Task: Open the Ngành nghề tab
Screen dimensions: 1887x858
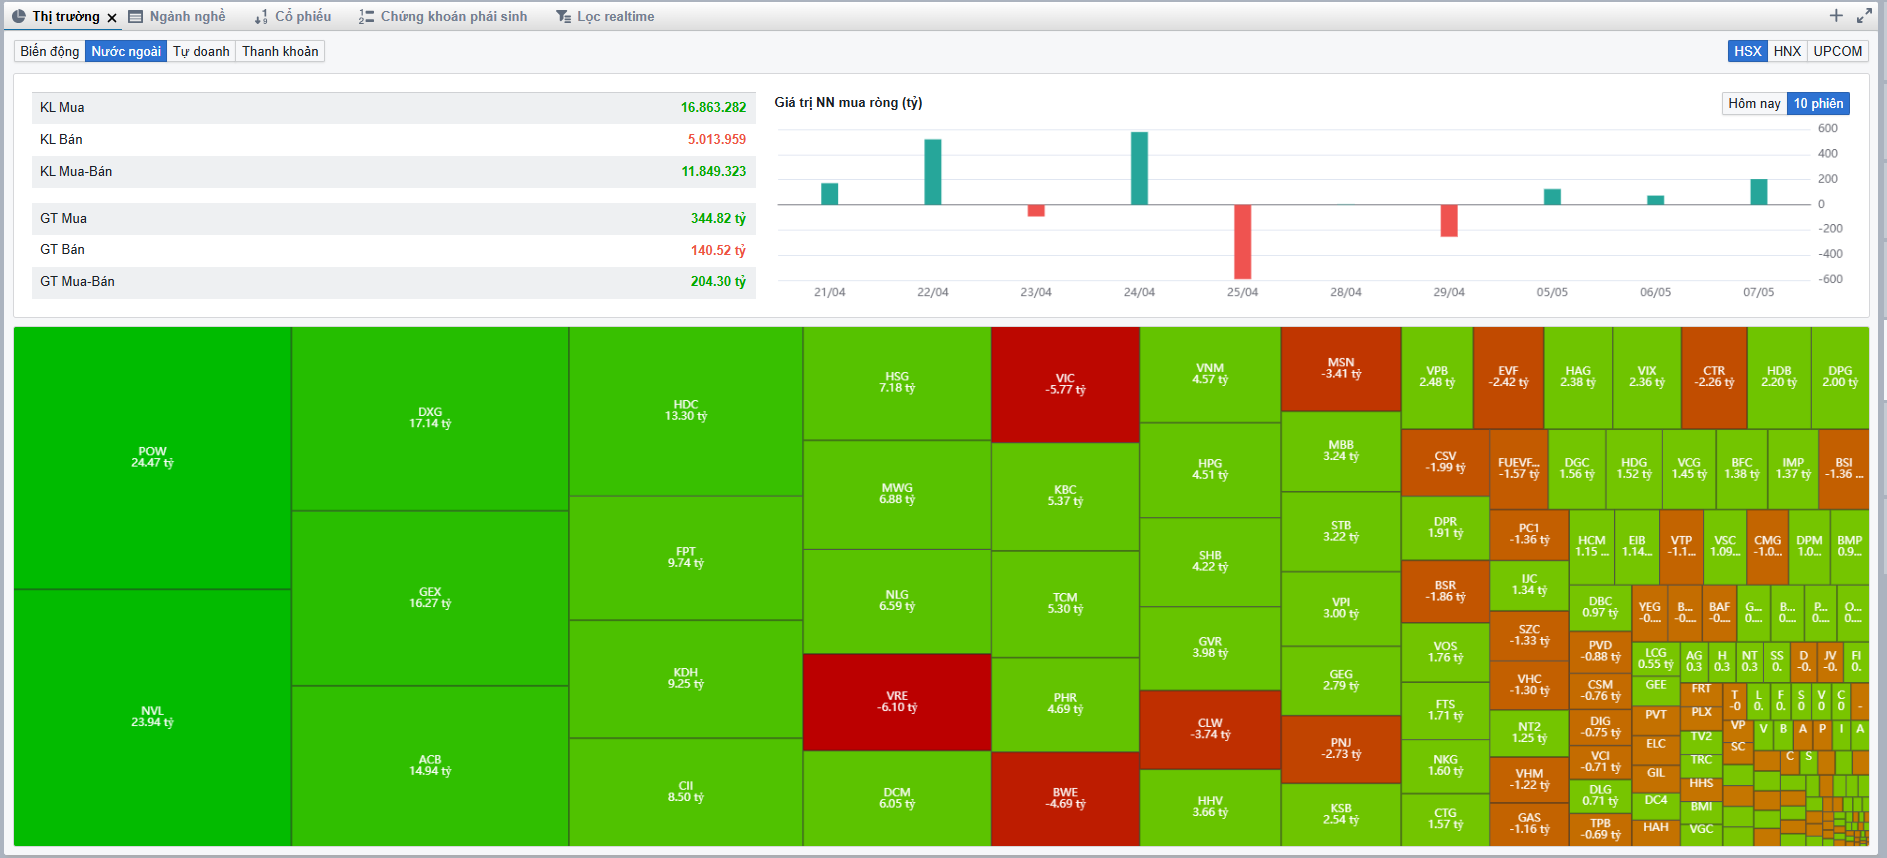Action: point(177,16)
